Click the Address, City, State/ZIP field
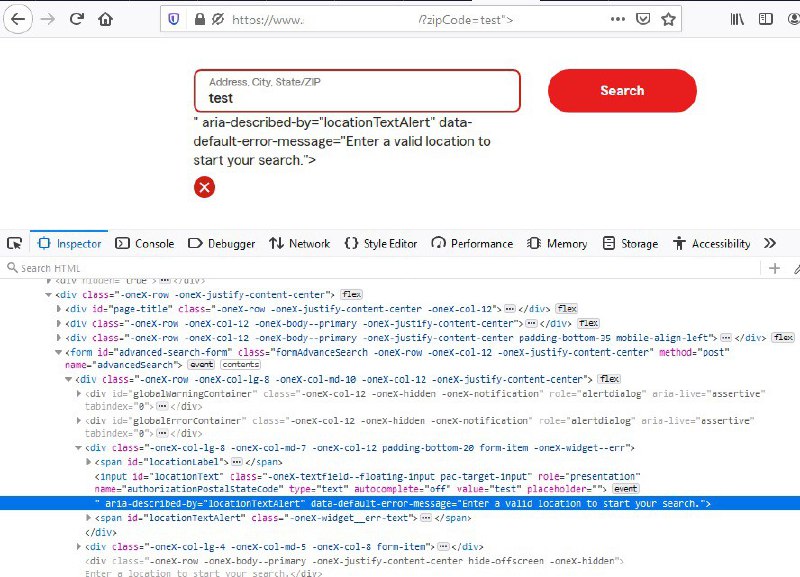 pos(357,91)
